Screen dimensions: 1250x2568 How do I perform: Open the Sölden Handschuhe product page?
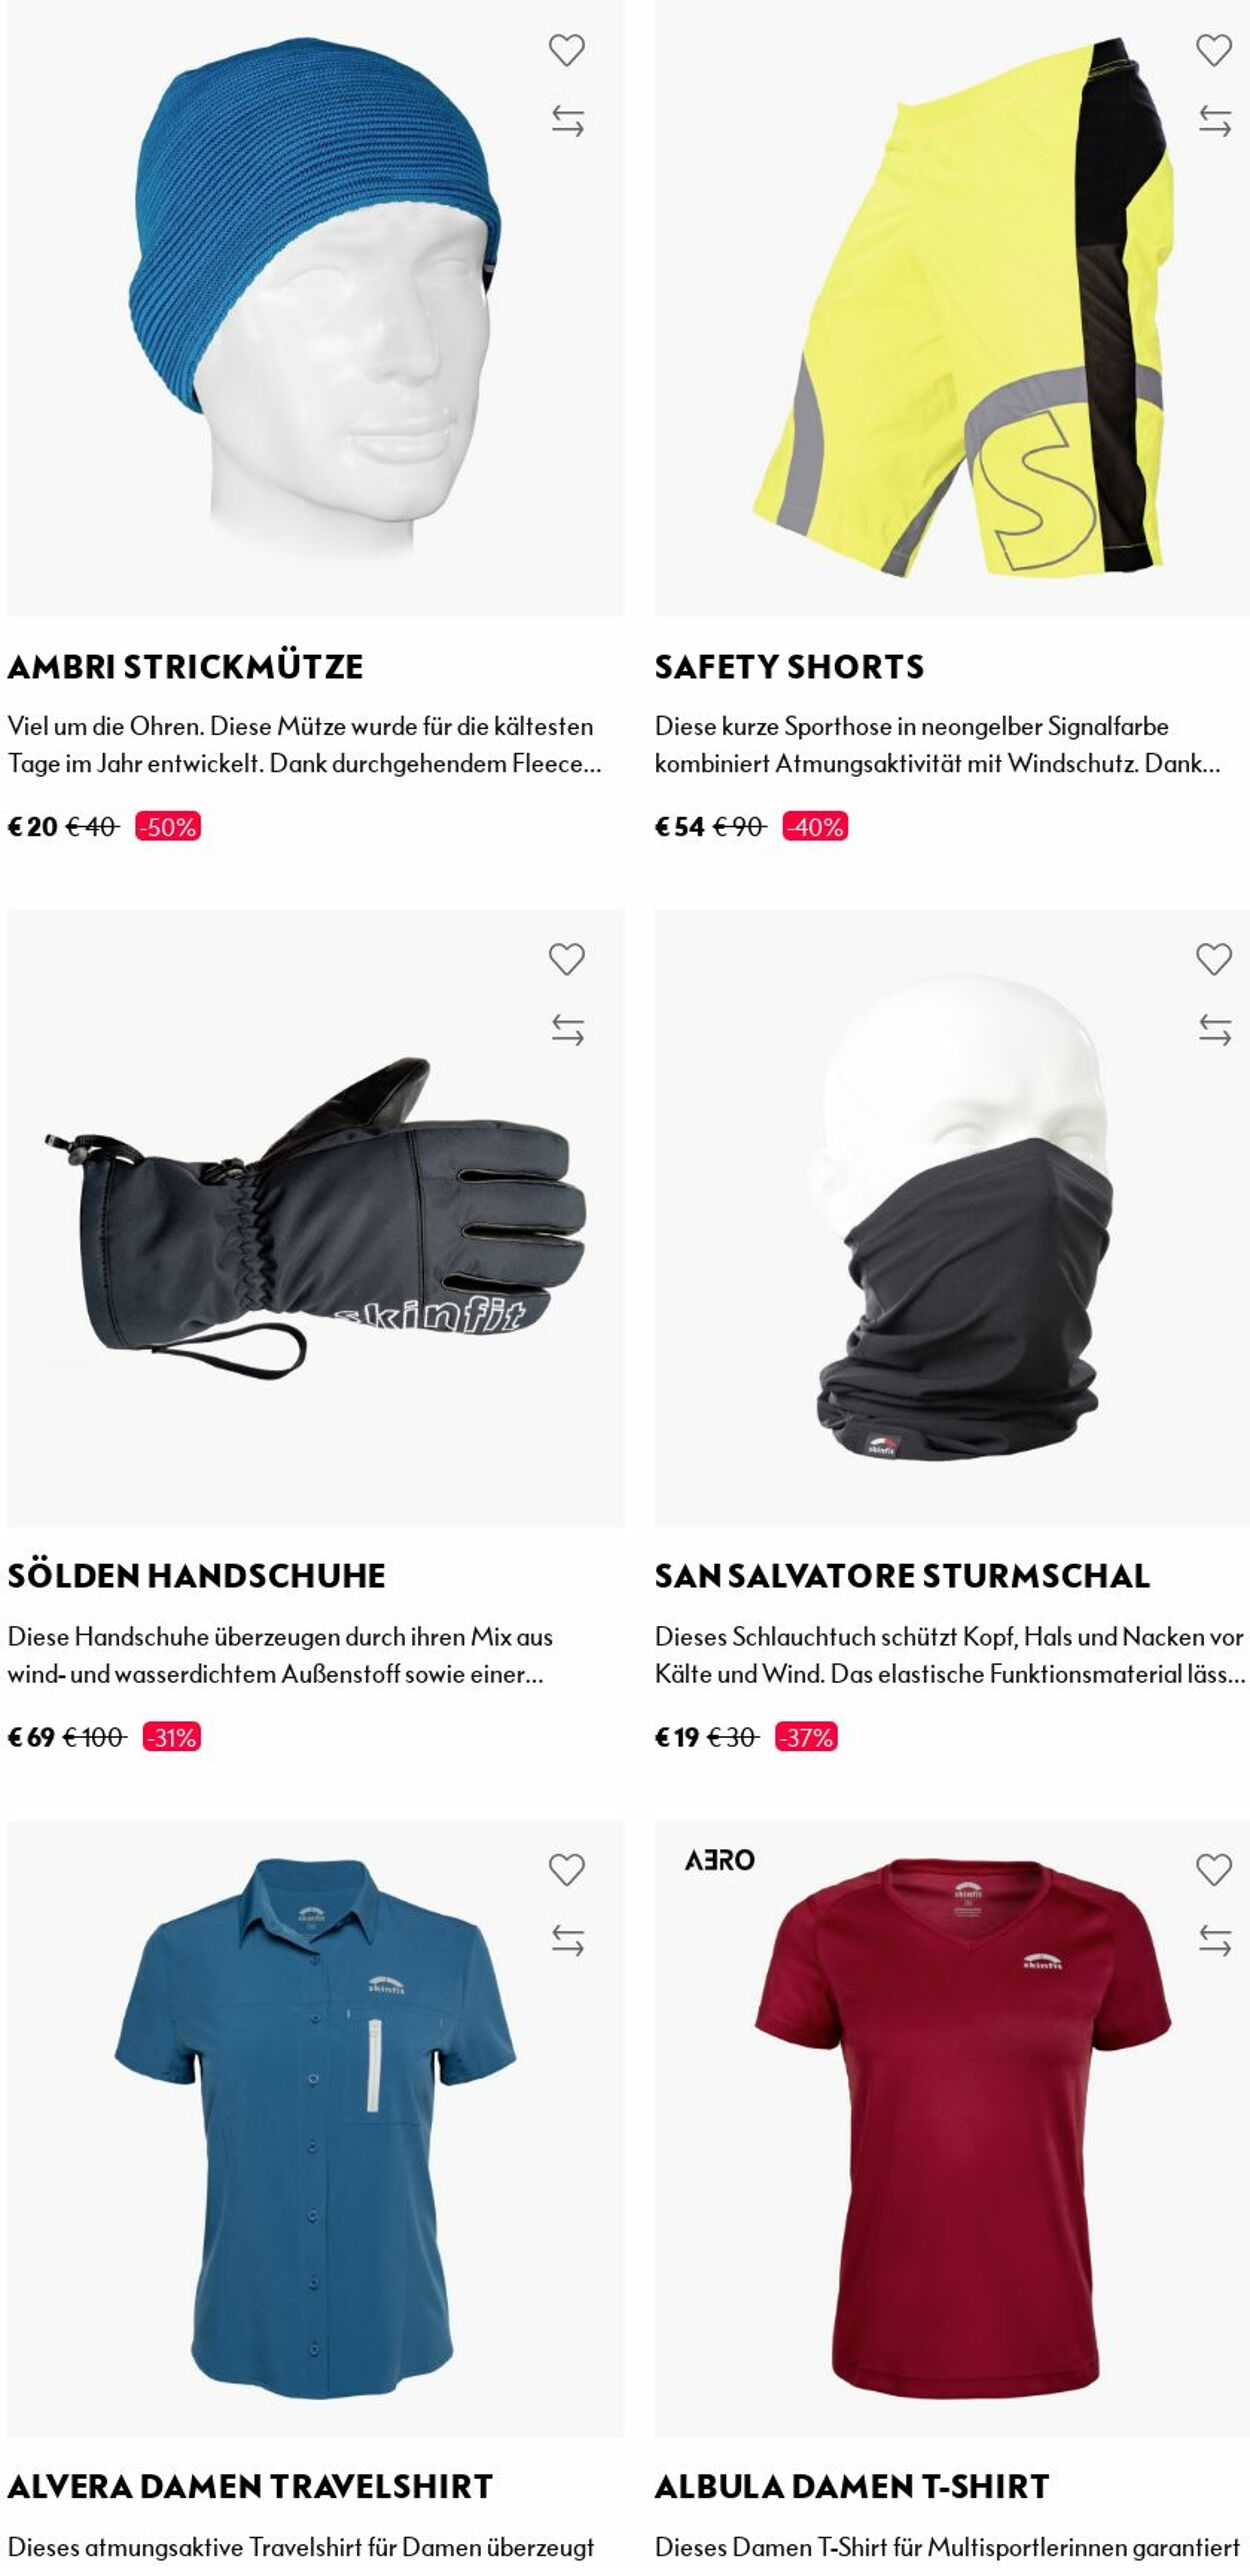tap(196, 1576)
